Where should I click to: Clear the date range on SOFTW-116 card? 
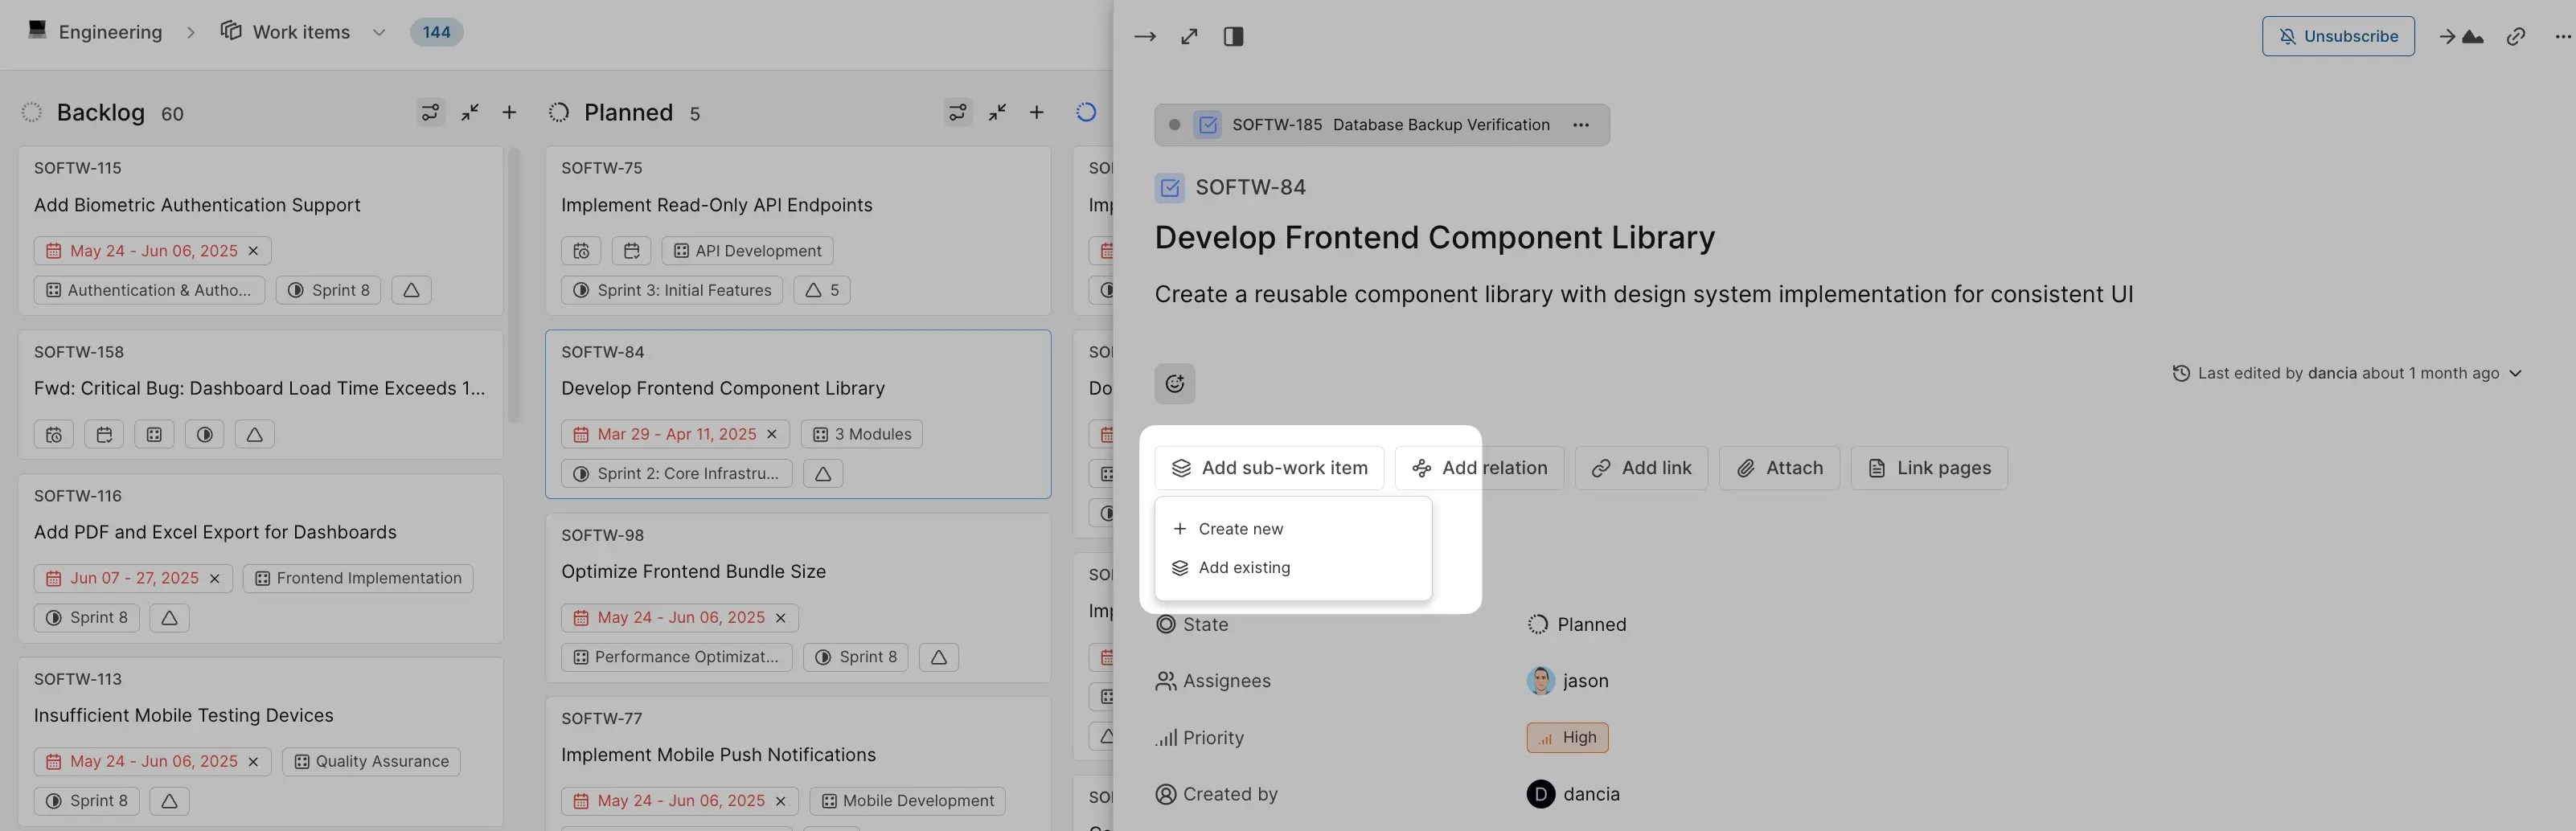click(x=215, y=578)
